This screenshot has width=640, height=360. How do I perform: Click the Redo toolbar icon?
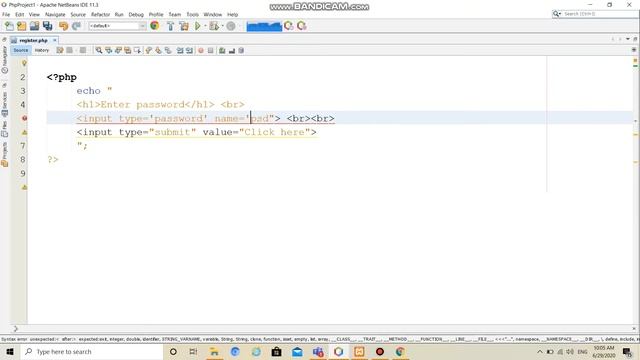click(x=76, y=26)
